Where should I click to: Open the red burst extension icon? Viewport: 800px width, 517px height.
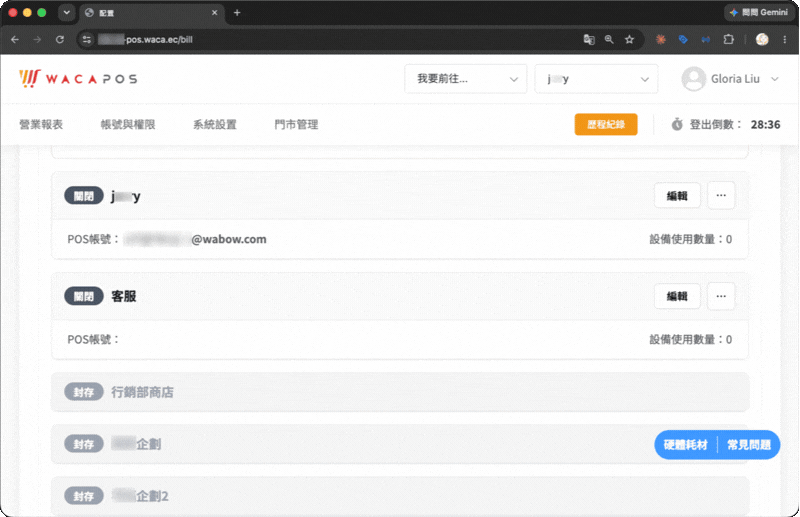coord(661,39)
